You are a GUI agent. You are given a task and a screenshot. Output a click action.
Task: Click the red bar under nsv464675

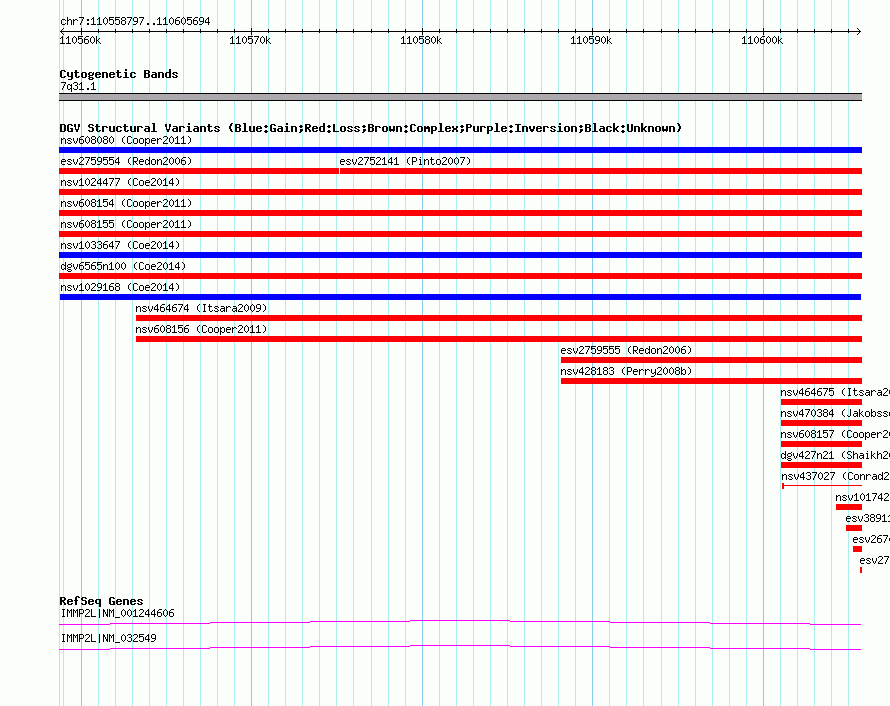[821, 402]
